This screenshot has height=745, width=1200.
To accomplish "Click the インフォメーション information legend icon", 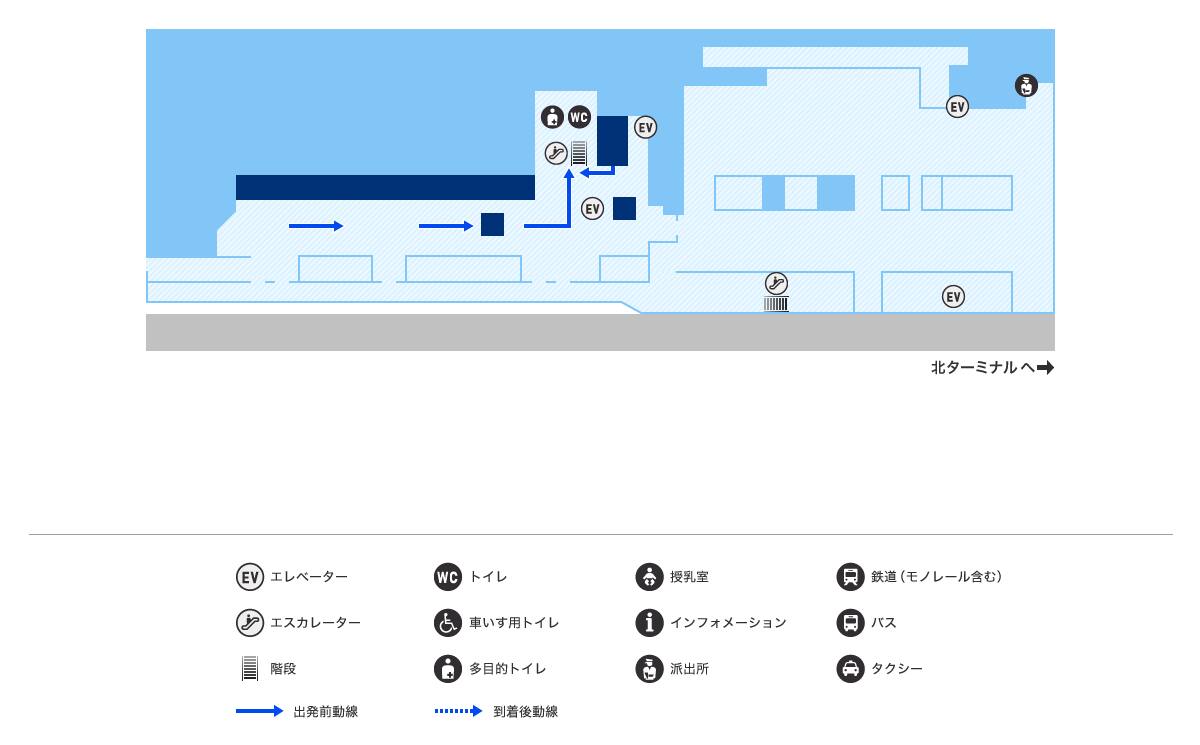I will point(648,623).
